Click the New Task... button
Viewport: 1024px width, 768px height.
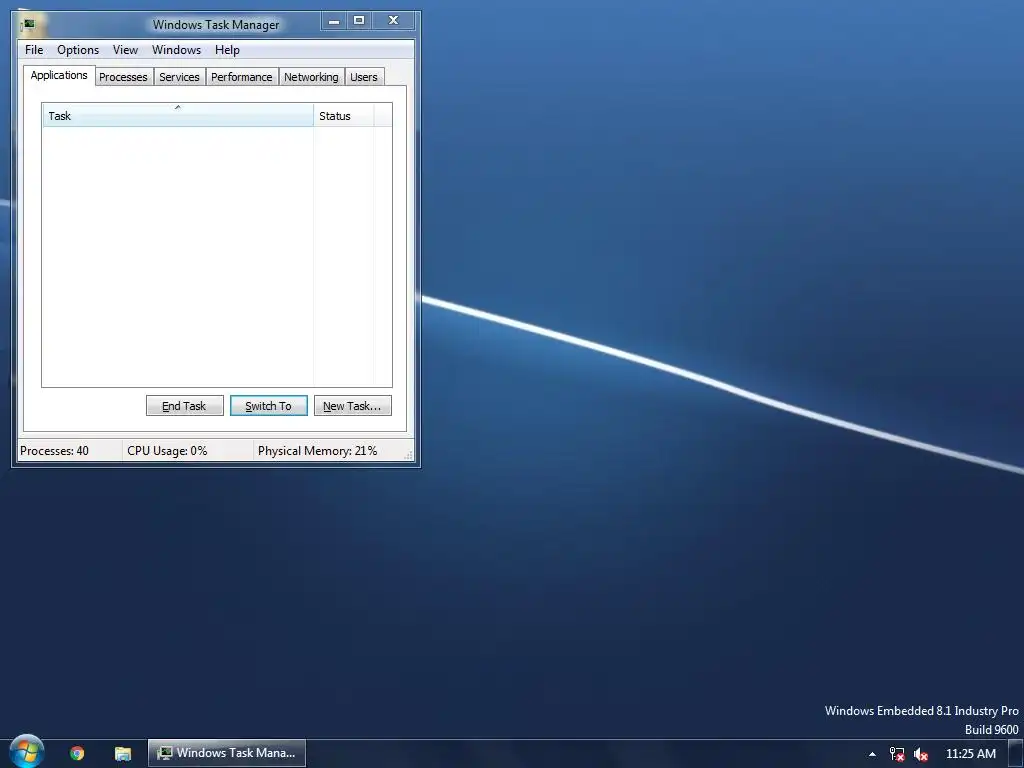(x=353, y=406)
